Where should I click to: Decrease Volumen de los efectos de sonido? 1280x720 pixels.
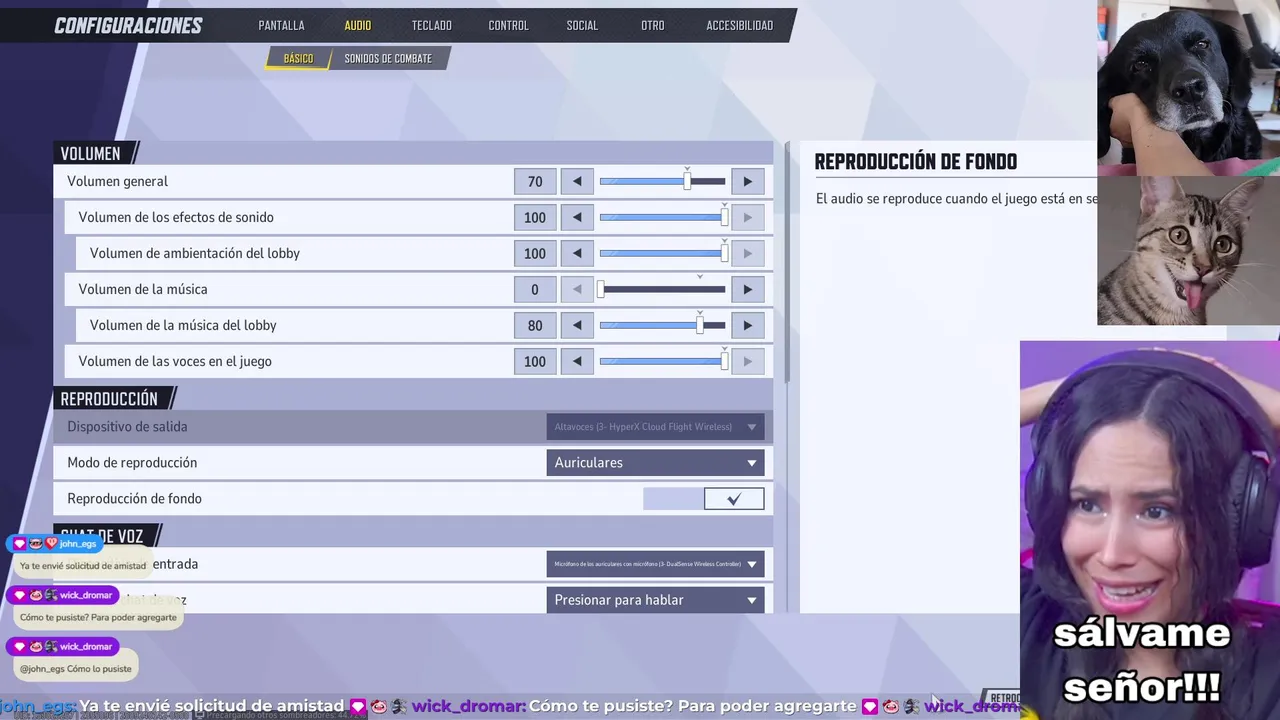click(577, 217)
